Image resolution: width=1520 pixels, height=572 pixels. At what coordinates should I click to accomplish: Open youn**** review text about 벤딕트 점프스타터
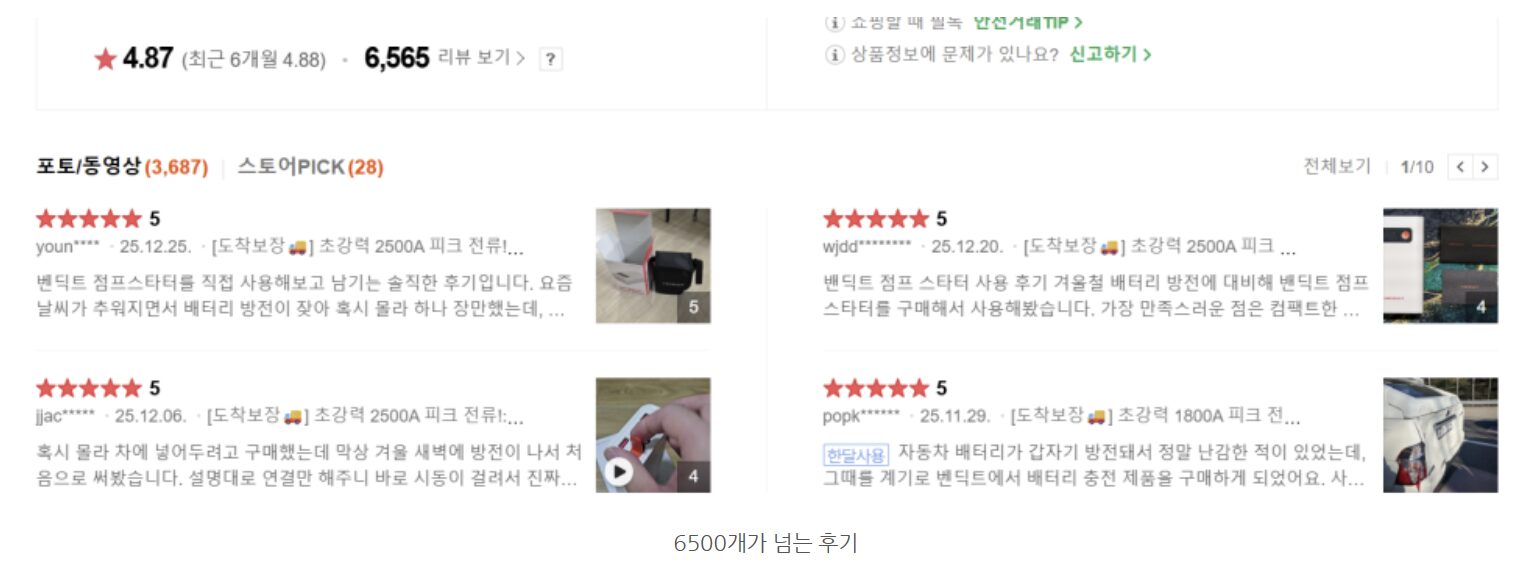pyautogui.click(x=305, y=296)
